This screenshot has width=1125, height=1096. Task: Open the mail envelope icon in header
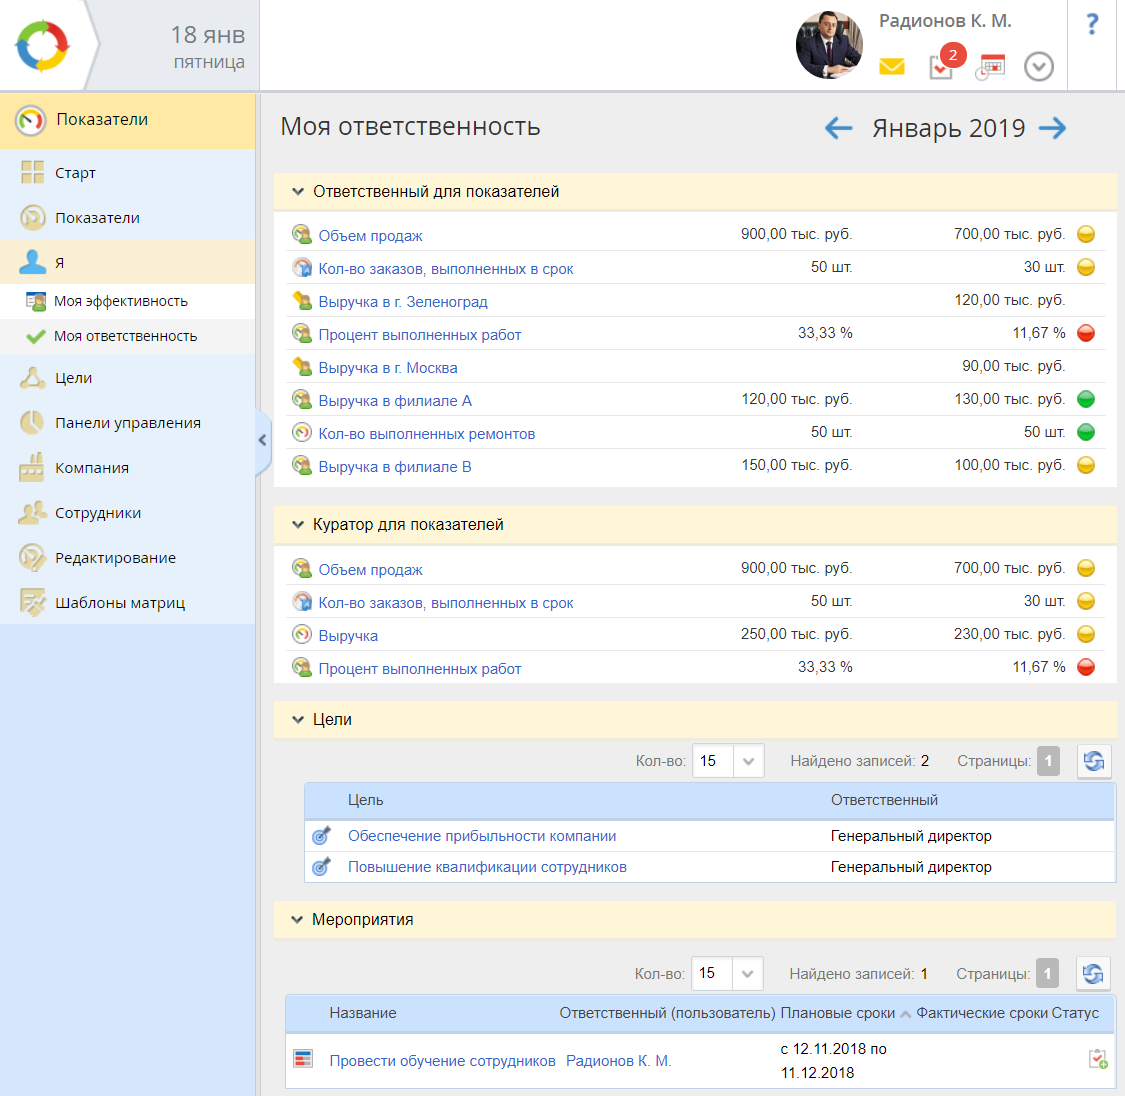click(x=891, y=67)
